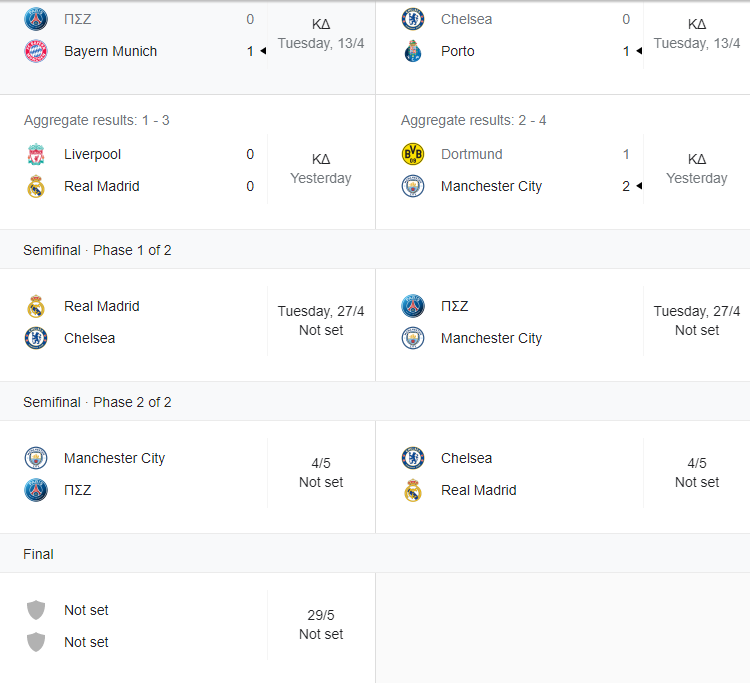Click the Semifinal Phase 1 of 2 header
This screenshot has width=750, height=683.
tap(375, 249)
